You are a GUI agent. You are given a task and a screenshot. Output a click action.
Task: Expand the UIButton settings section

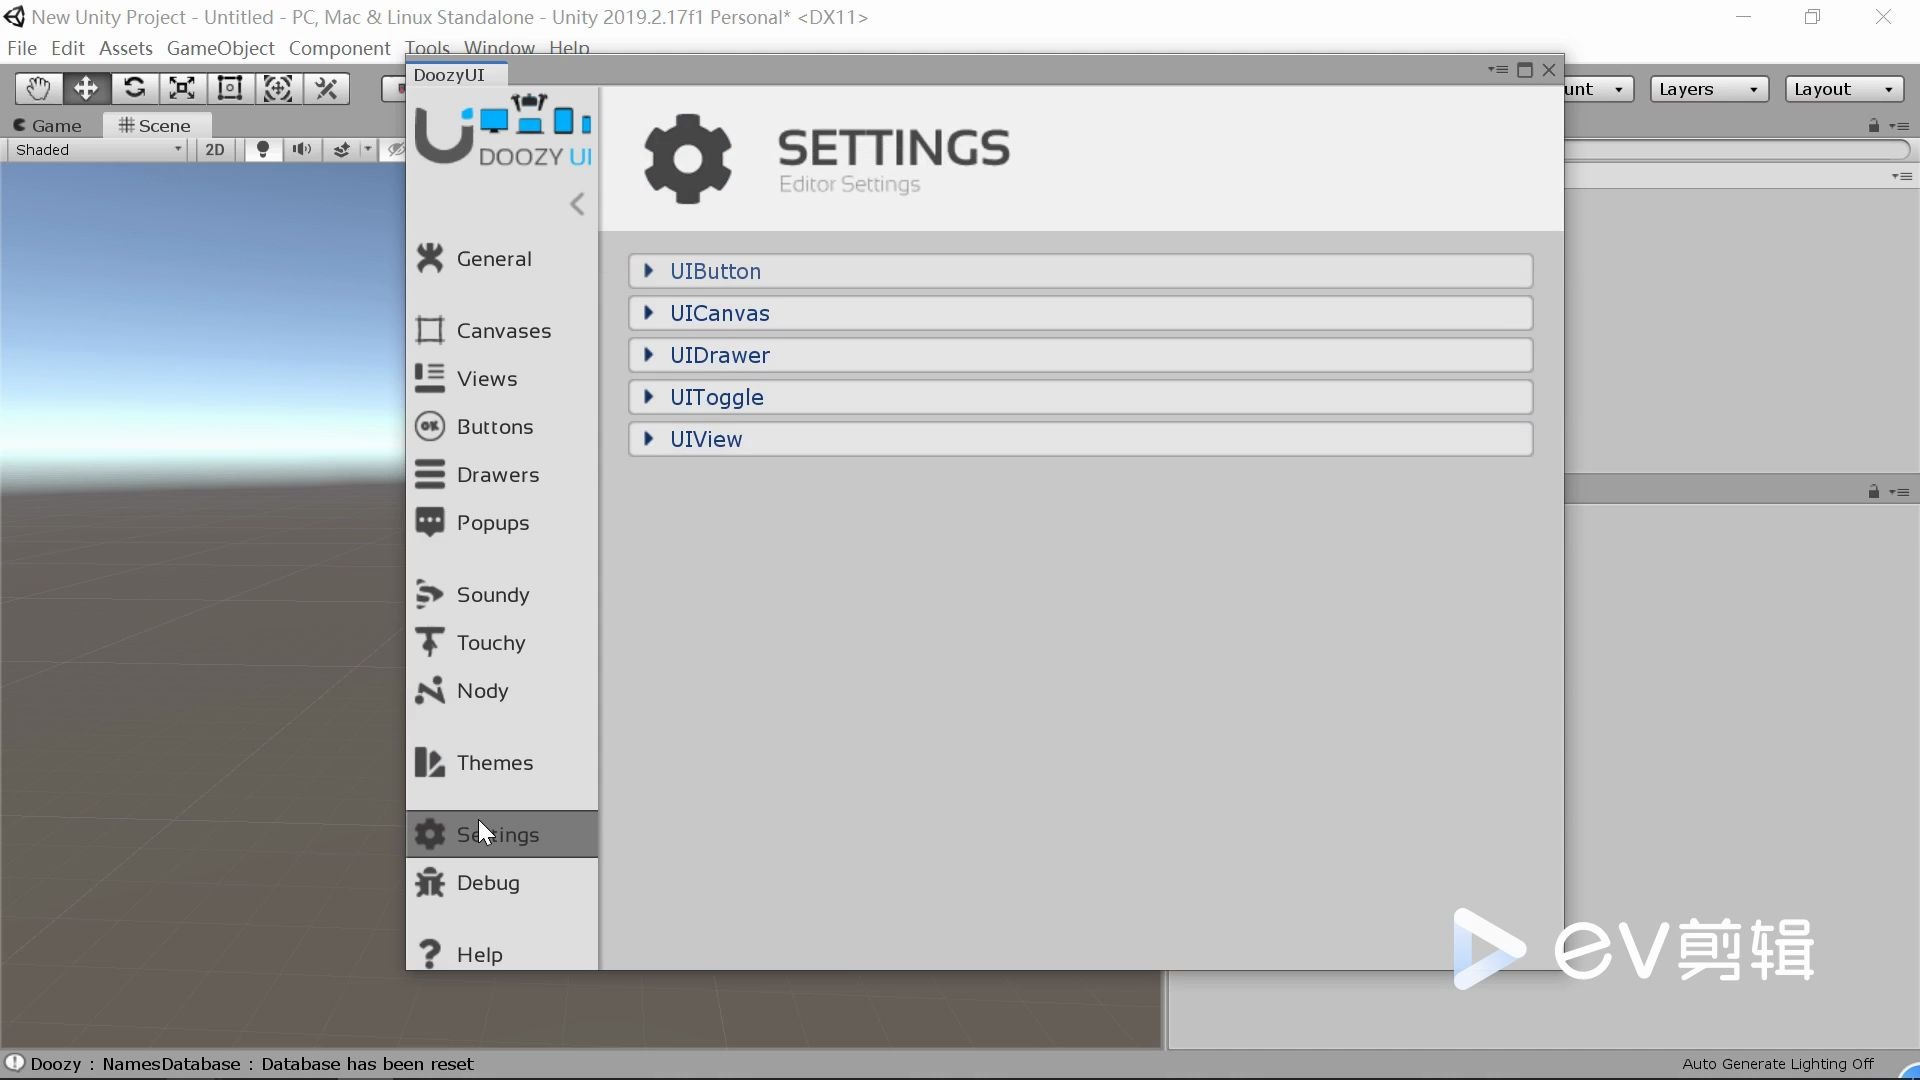pos(1080,271)
